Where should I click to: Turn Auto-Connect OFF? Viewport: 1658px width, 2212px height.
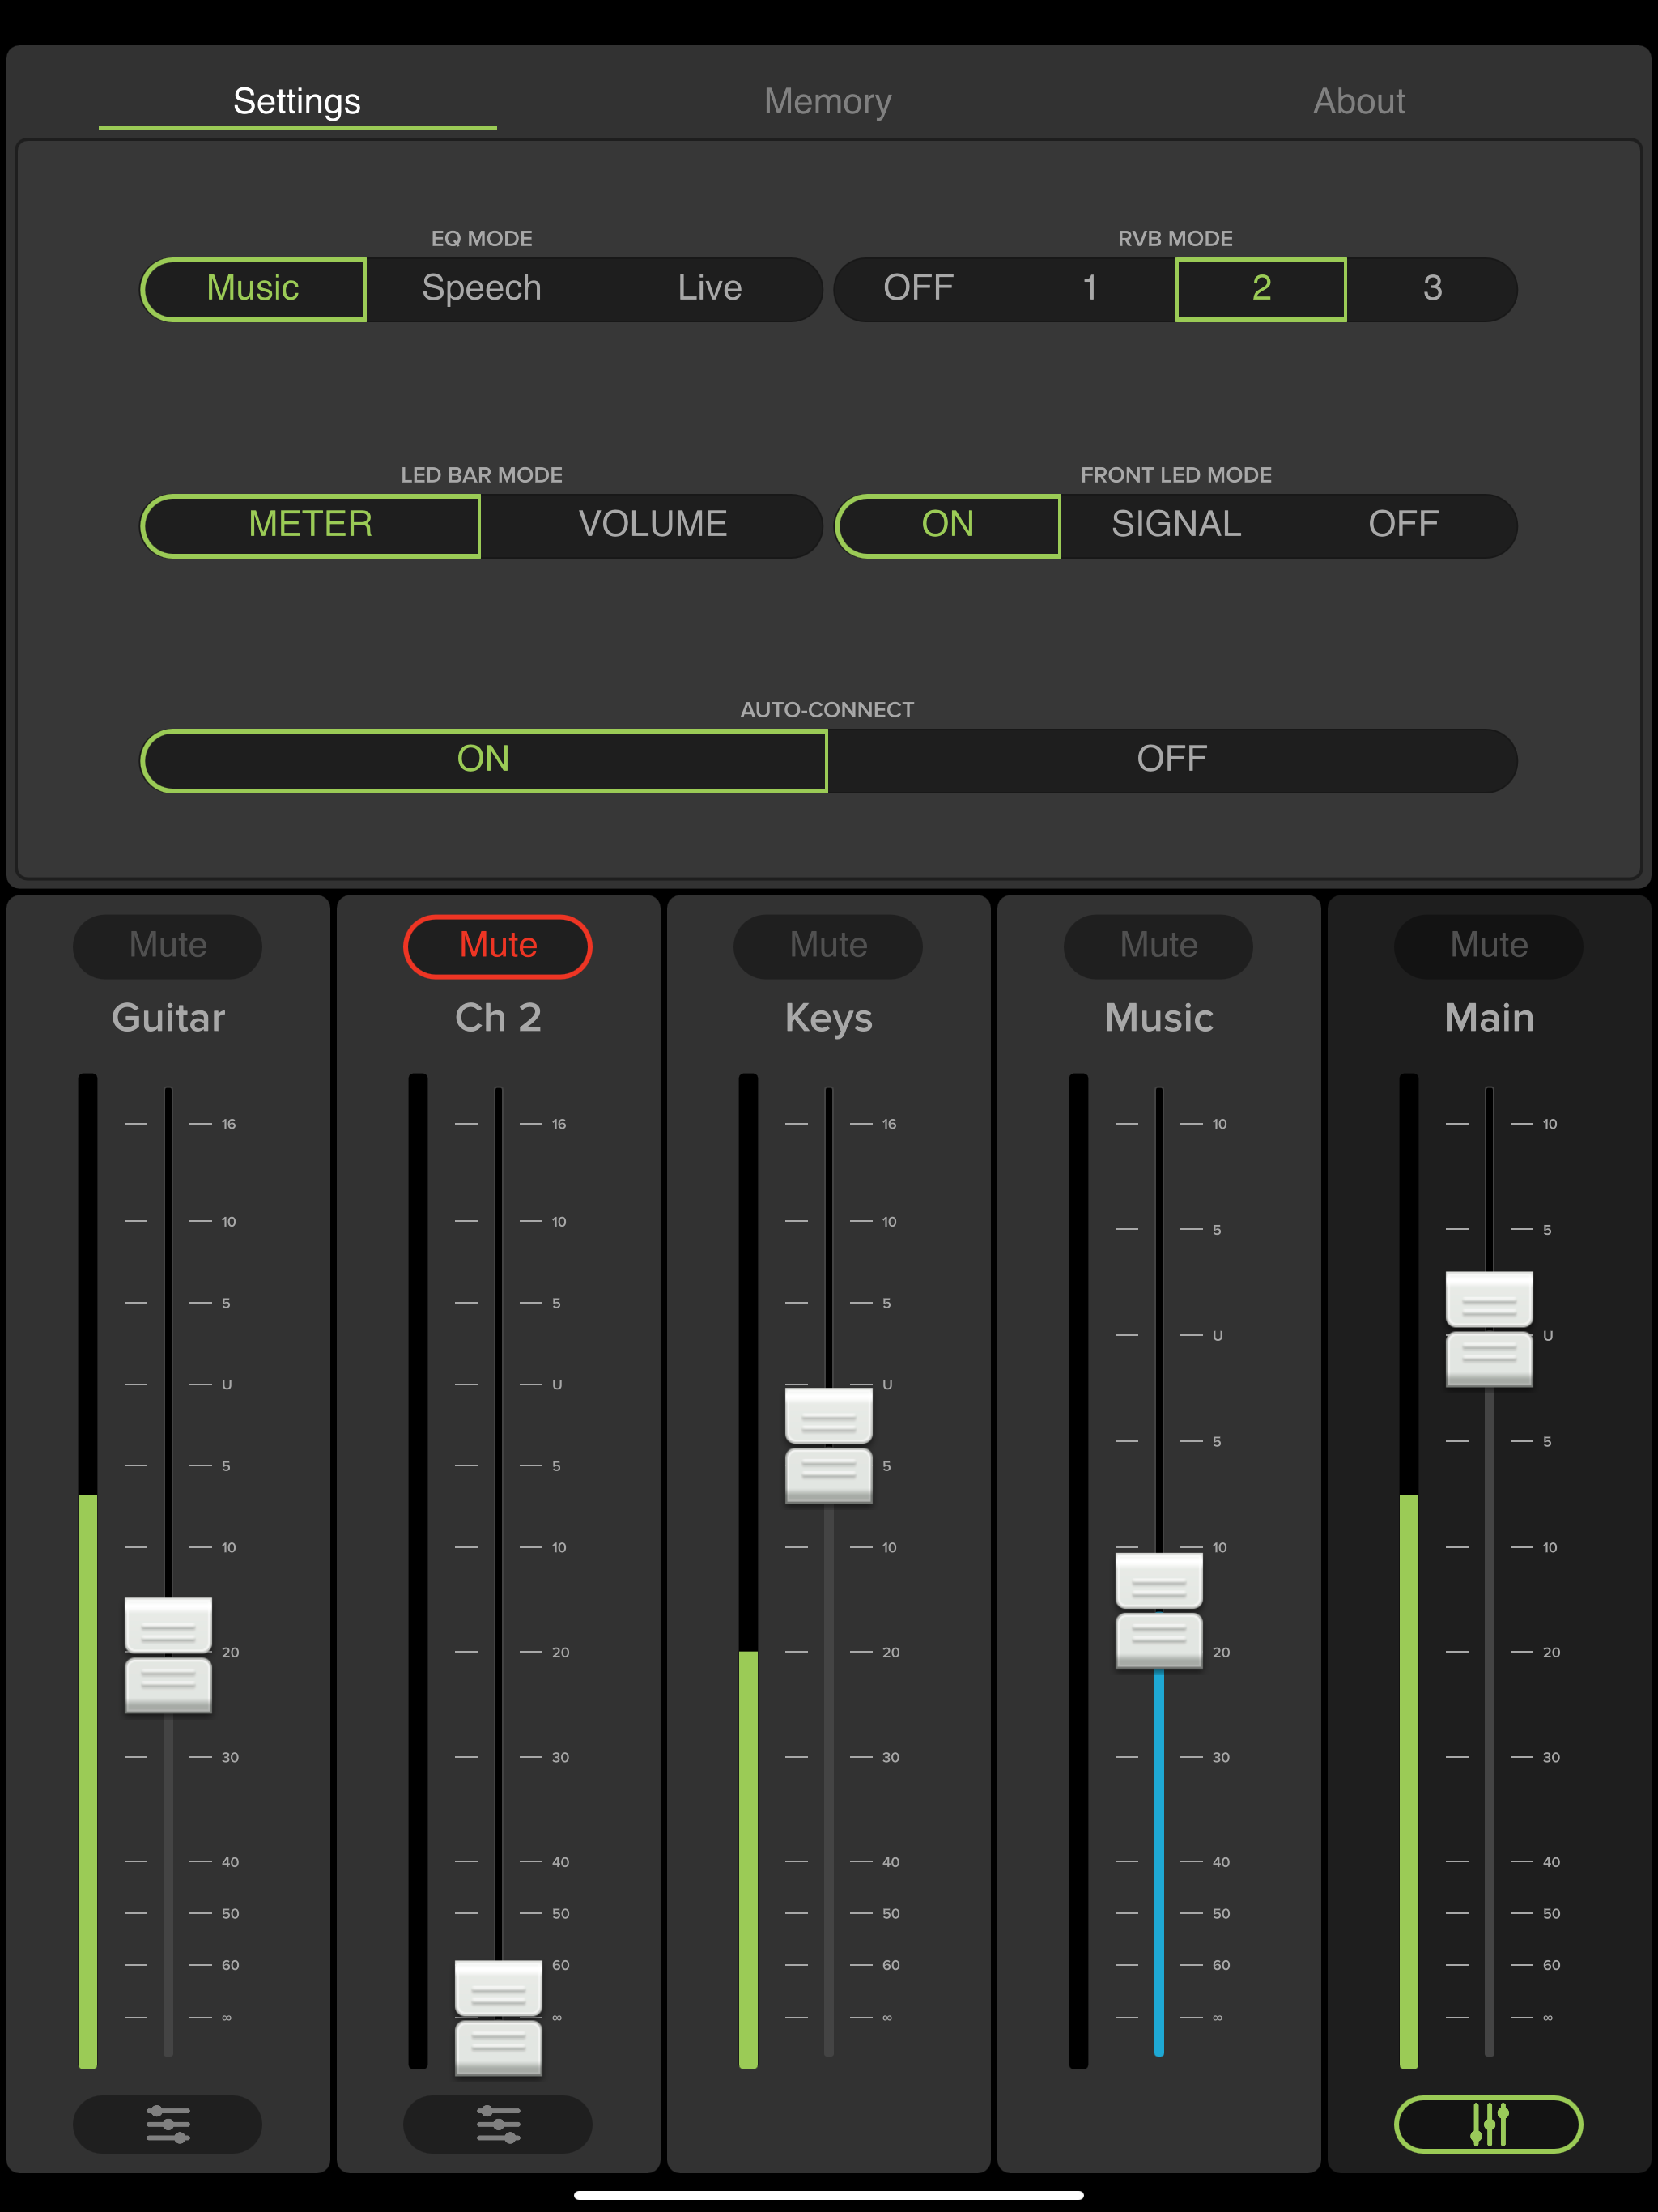coord(1172,760)
